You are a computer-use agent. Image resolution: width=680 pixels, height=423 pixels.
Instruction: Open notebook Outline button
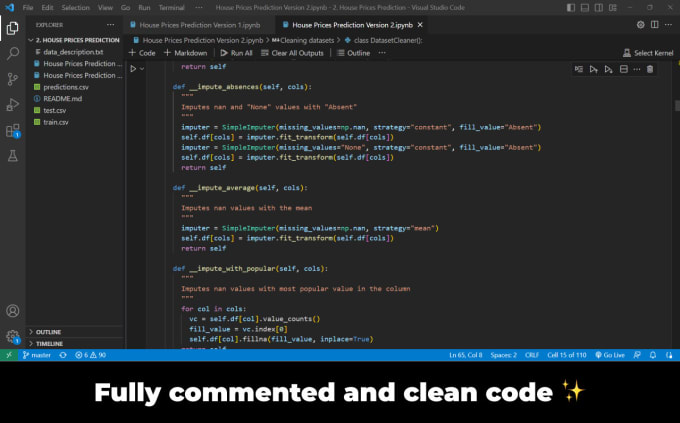[x=353, y=53]
